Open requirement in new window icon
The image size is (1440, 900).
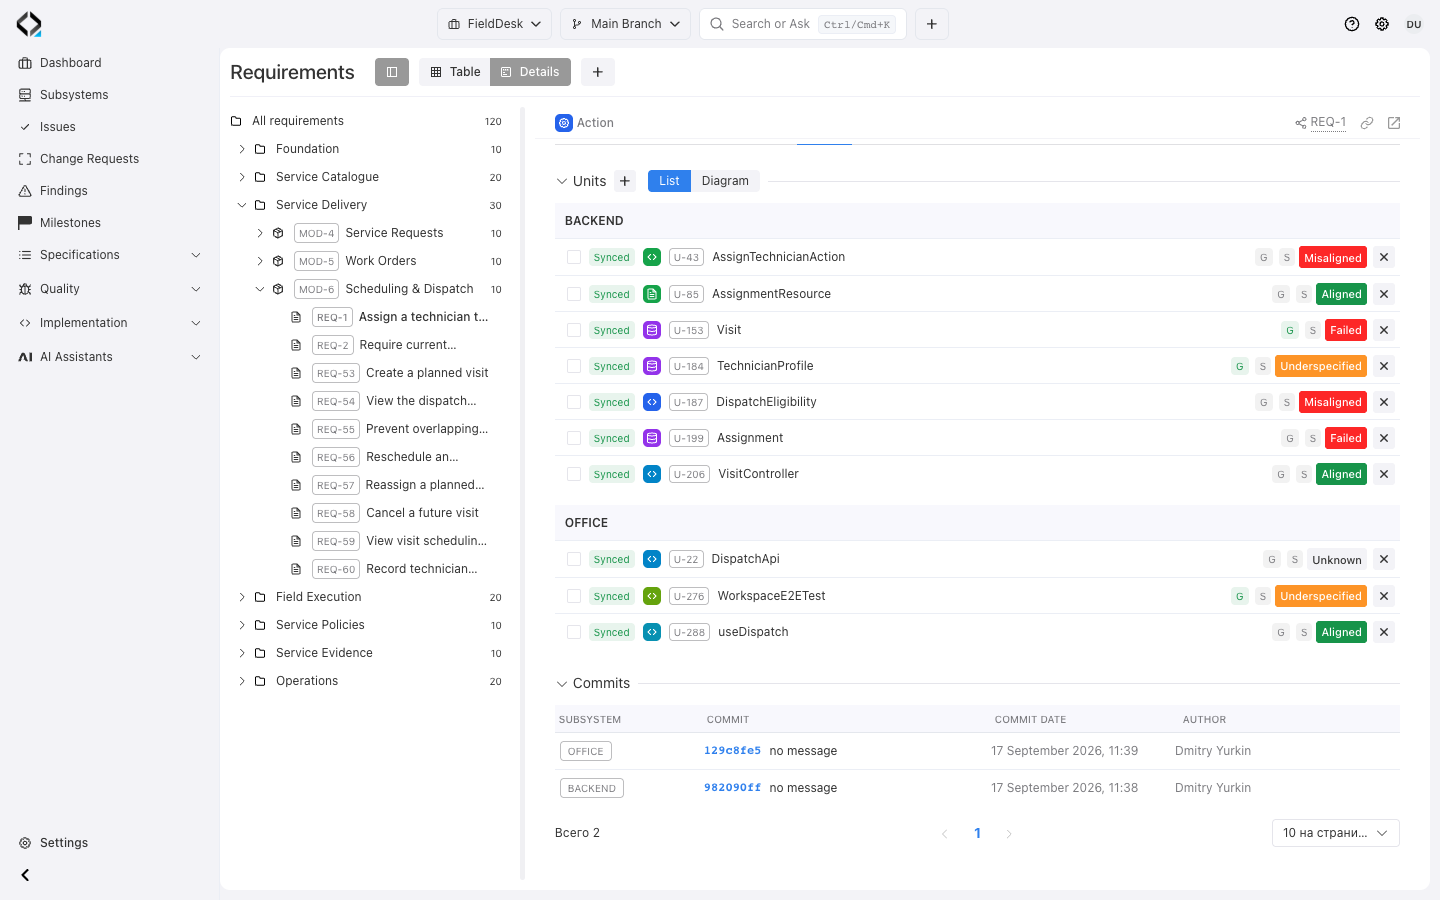pos(1394,123)
